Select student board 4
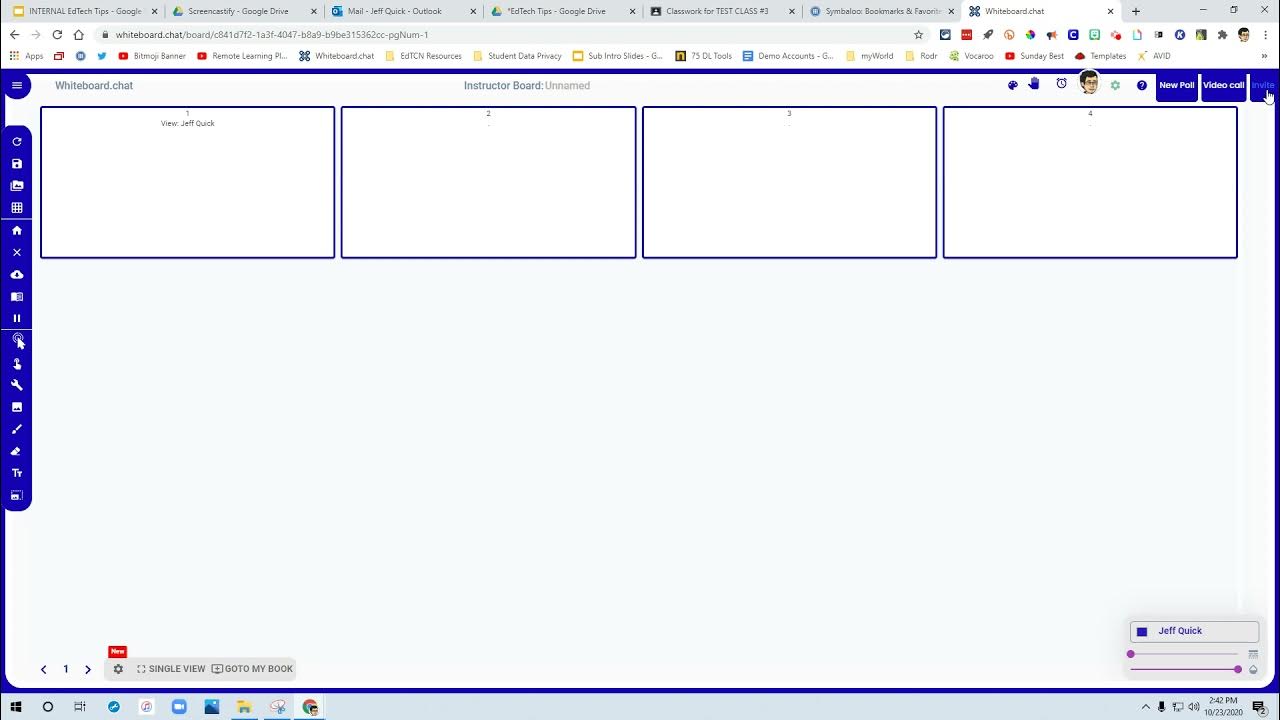 tap(1090, 182)
